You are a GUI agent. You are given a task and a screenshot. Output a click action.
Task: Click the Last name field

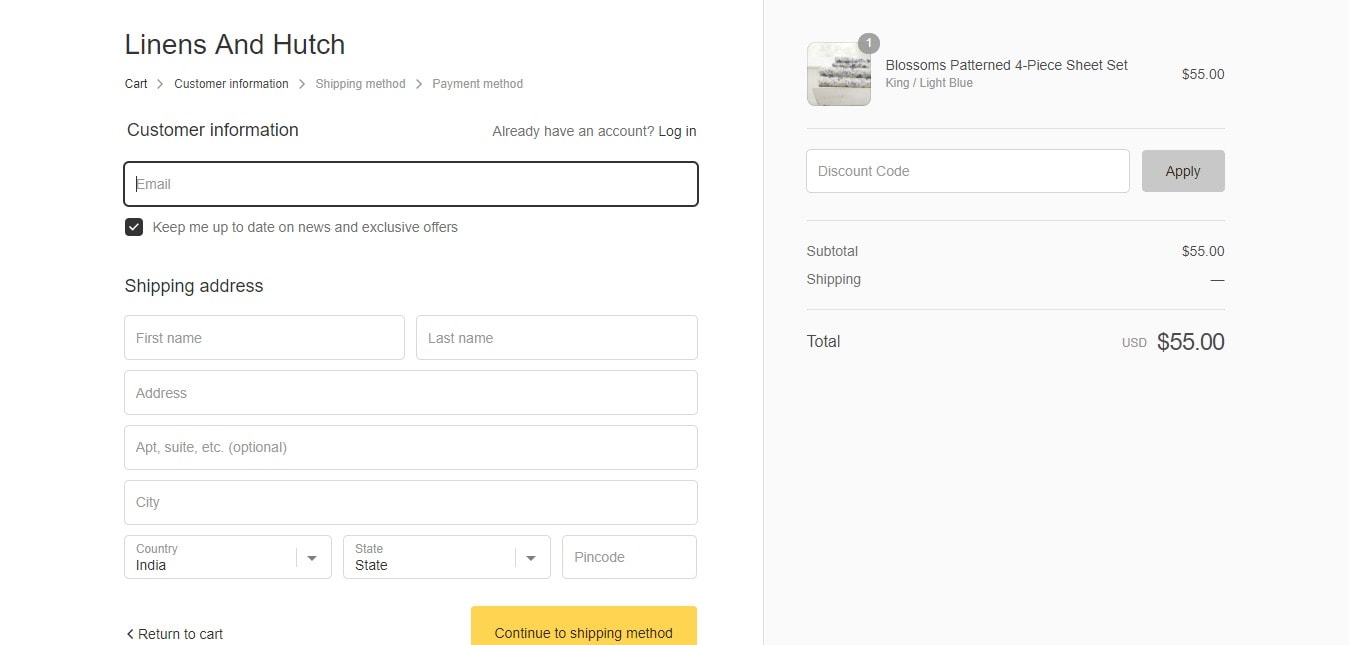[x=557, y=338]
